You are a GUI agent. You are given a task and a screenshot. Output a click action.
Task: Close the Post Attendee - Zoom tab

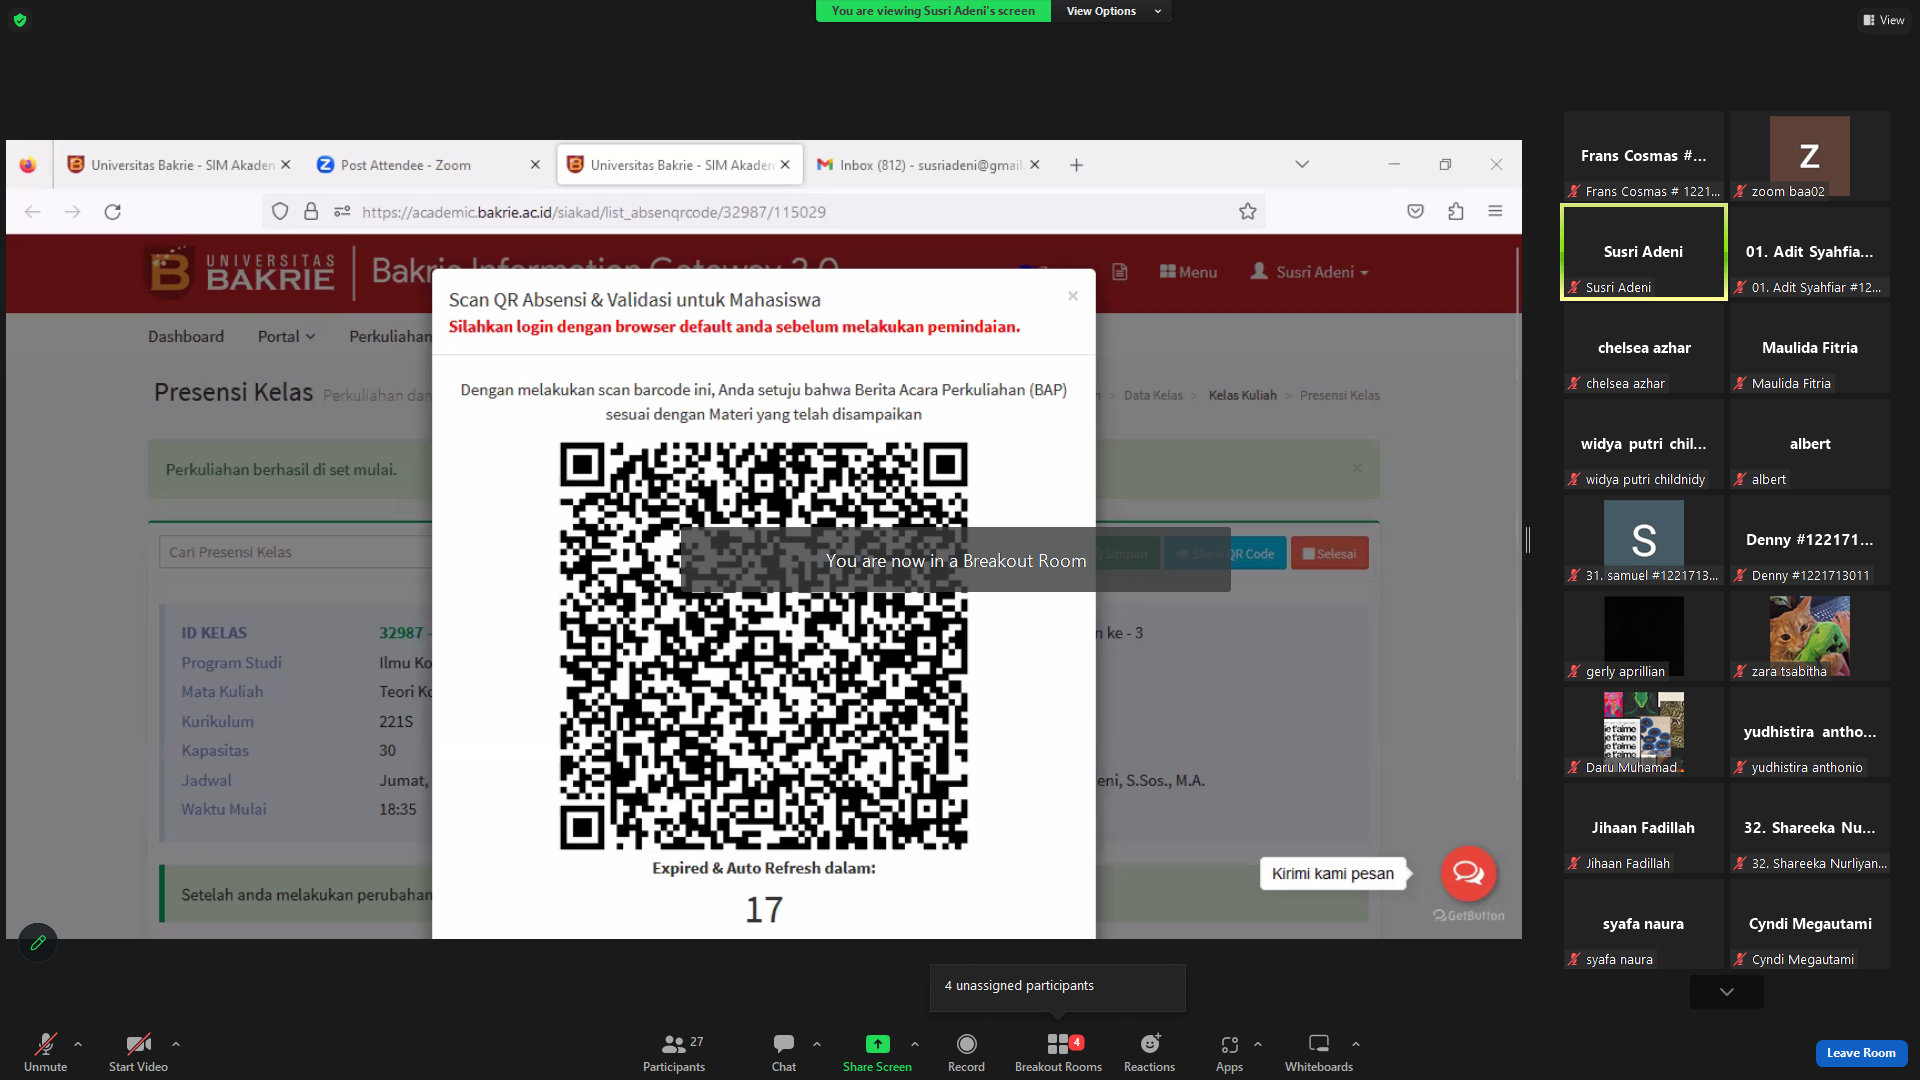(x=535, y=165)
